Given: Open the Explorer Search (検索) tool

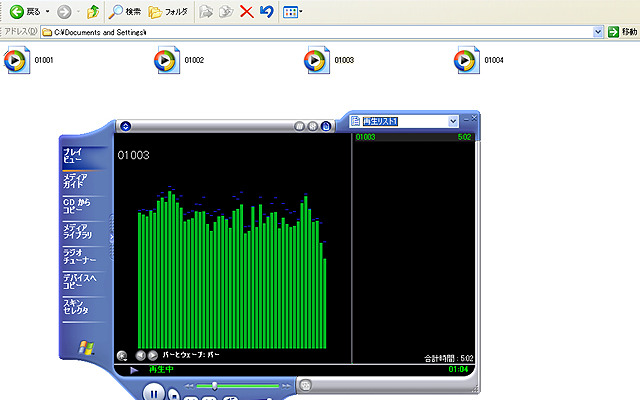Looking at the screenshot, I should tap(125, 11).
